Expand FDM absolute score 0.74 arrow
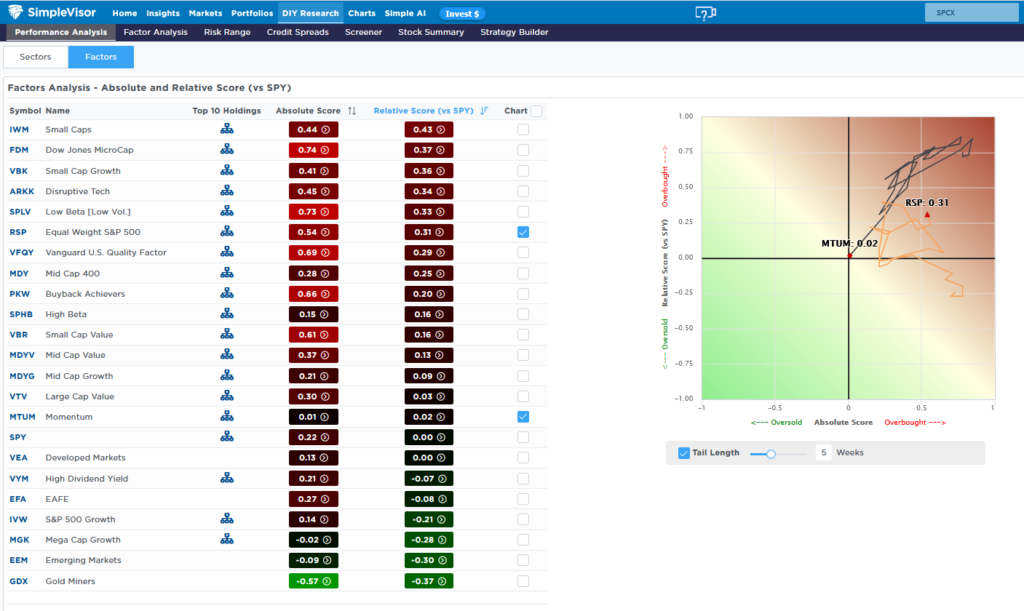The height and width of the screenshot is (611, 1024). (x=325, y=150)
